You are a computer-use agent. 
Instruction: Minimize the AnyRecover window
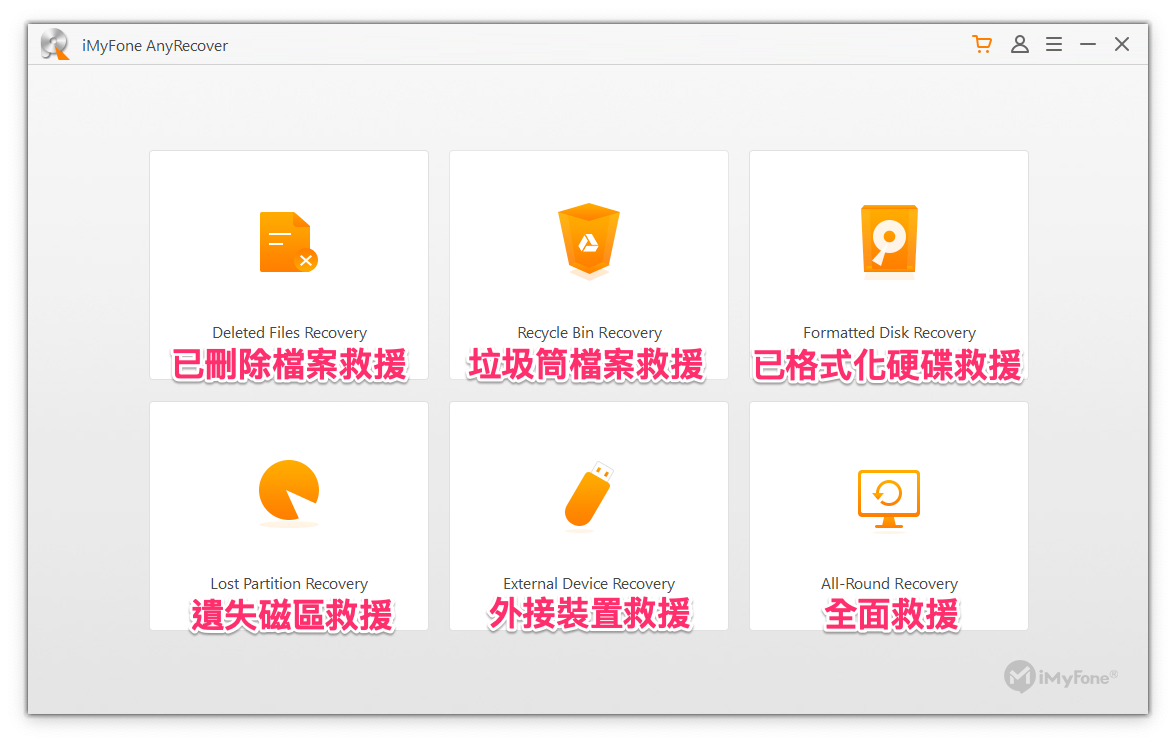[1088, 44]
